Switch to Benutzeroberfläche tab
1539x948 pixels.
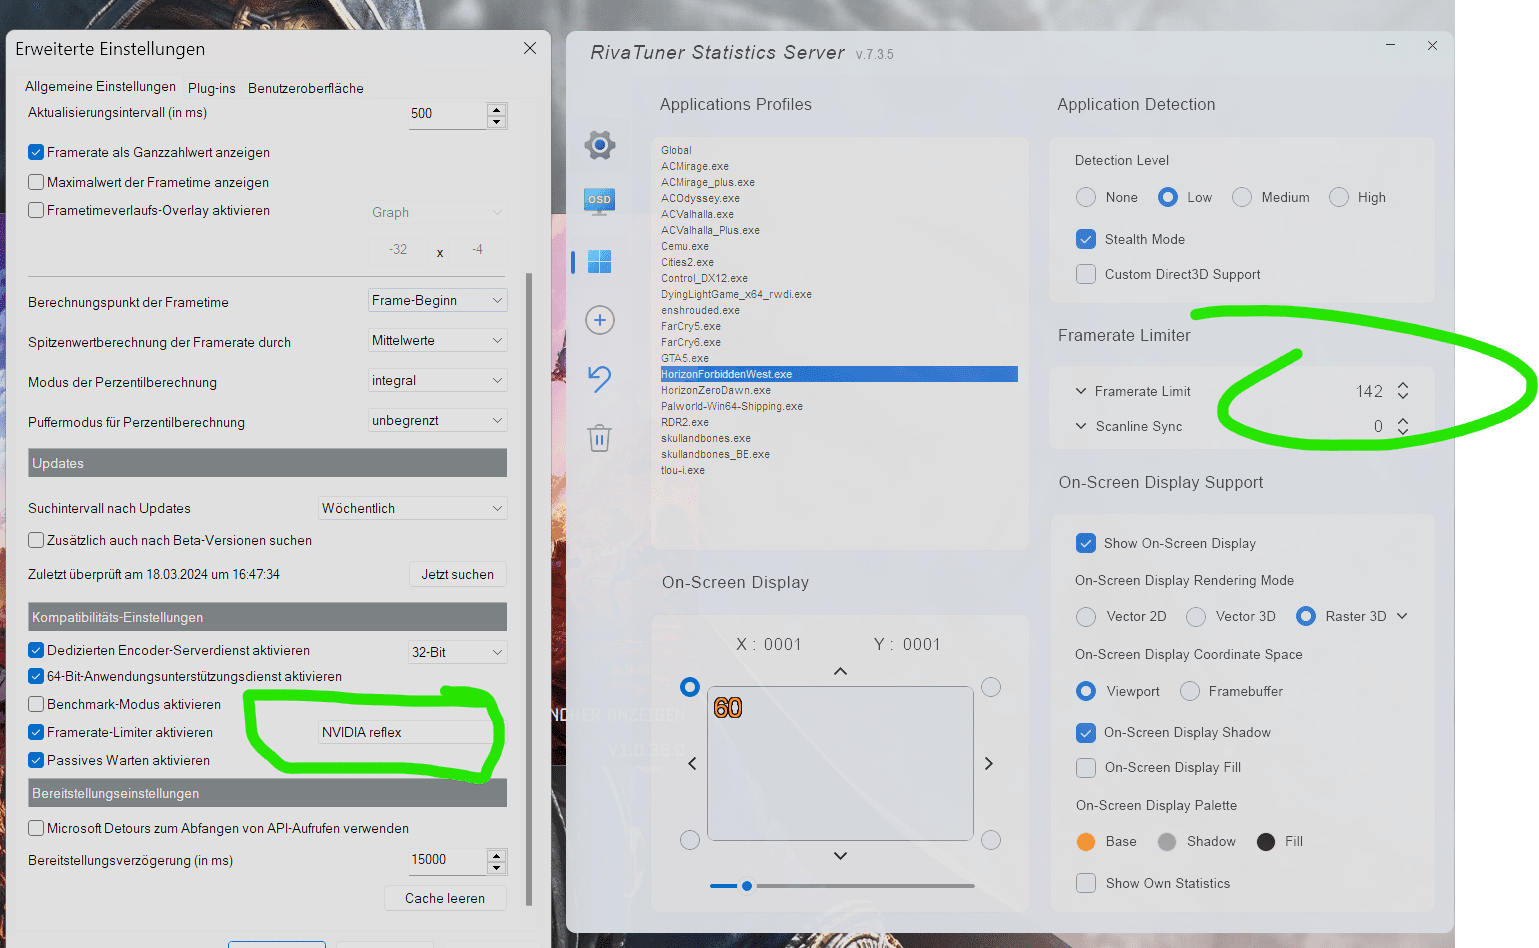[x=306, y=88]
